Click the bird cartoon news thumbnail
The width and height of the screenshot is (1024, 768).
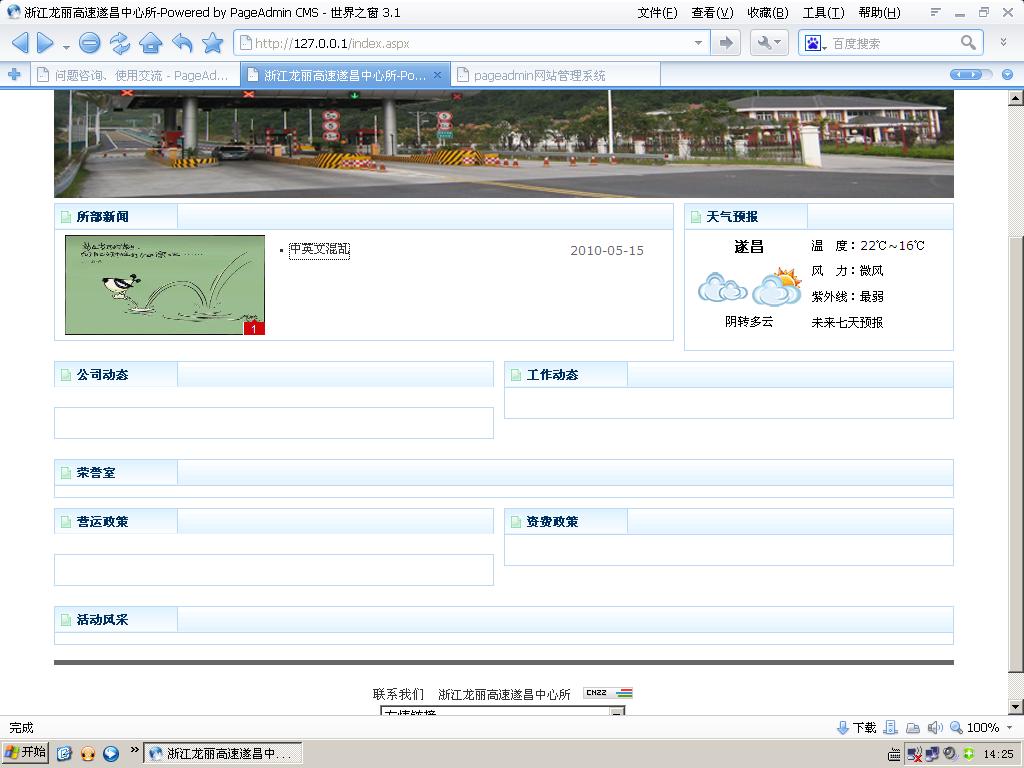click(165, 285)
